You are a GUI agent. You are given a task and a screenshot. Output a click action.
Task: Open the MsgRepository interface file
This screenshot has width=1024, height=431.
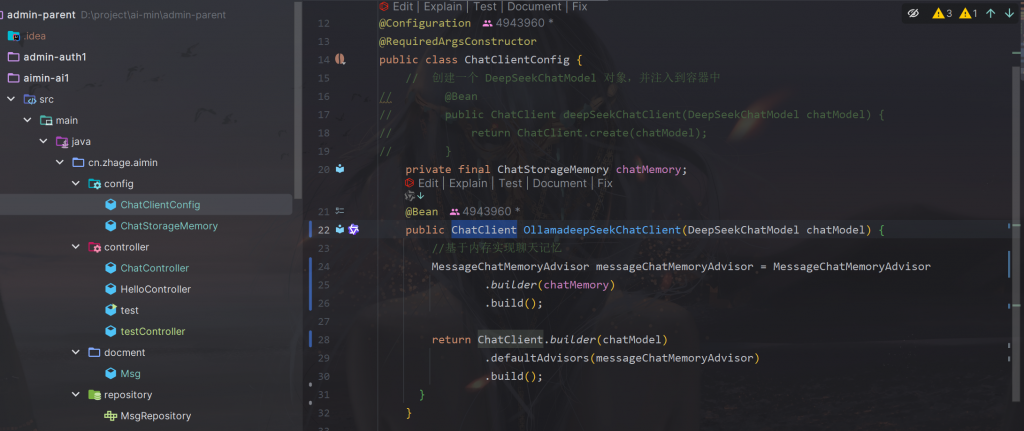click(x=155, y=415)
